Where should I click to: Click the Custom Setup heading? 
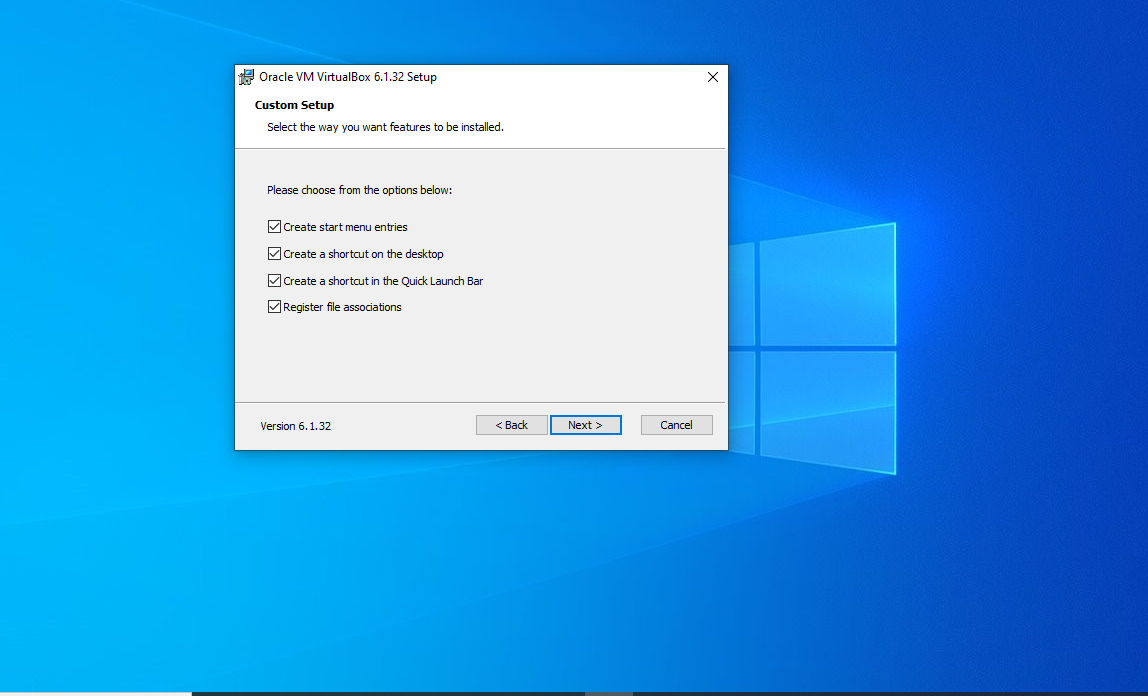(x=294, y=105)
